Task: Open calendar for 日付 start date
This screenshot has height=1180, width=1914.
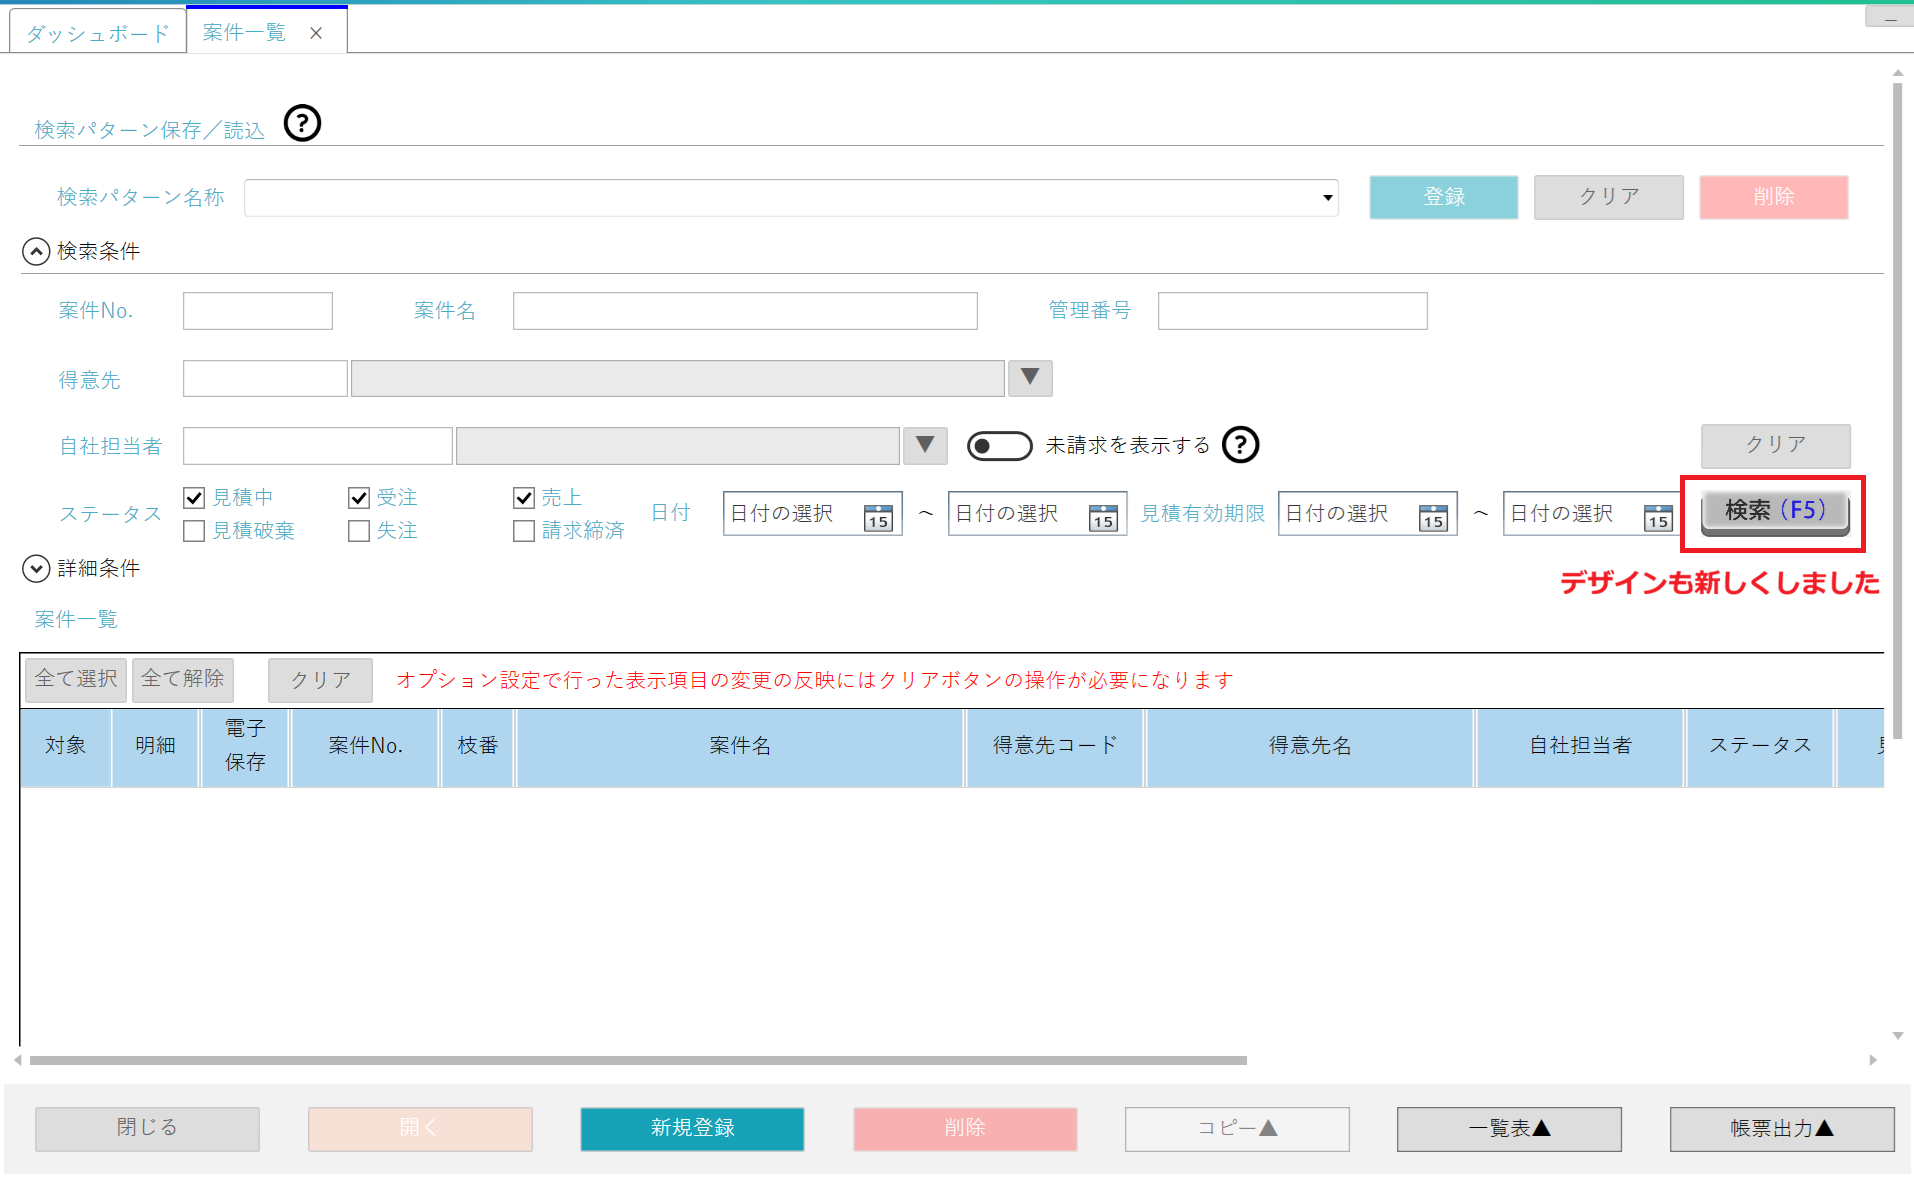Action: coord(877,516)
